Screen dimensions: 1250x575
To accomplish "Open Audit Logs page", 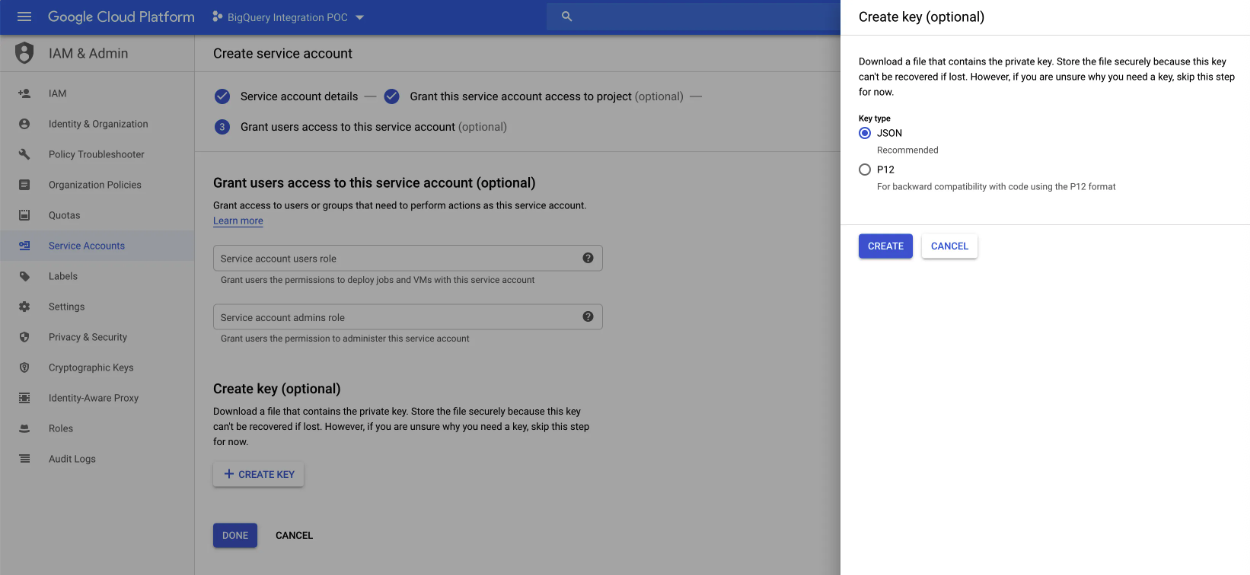I will (x=97, y=459).
